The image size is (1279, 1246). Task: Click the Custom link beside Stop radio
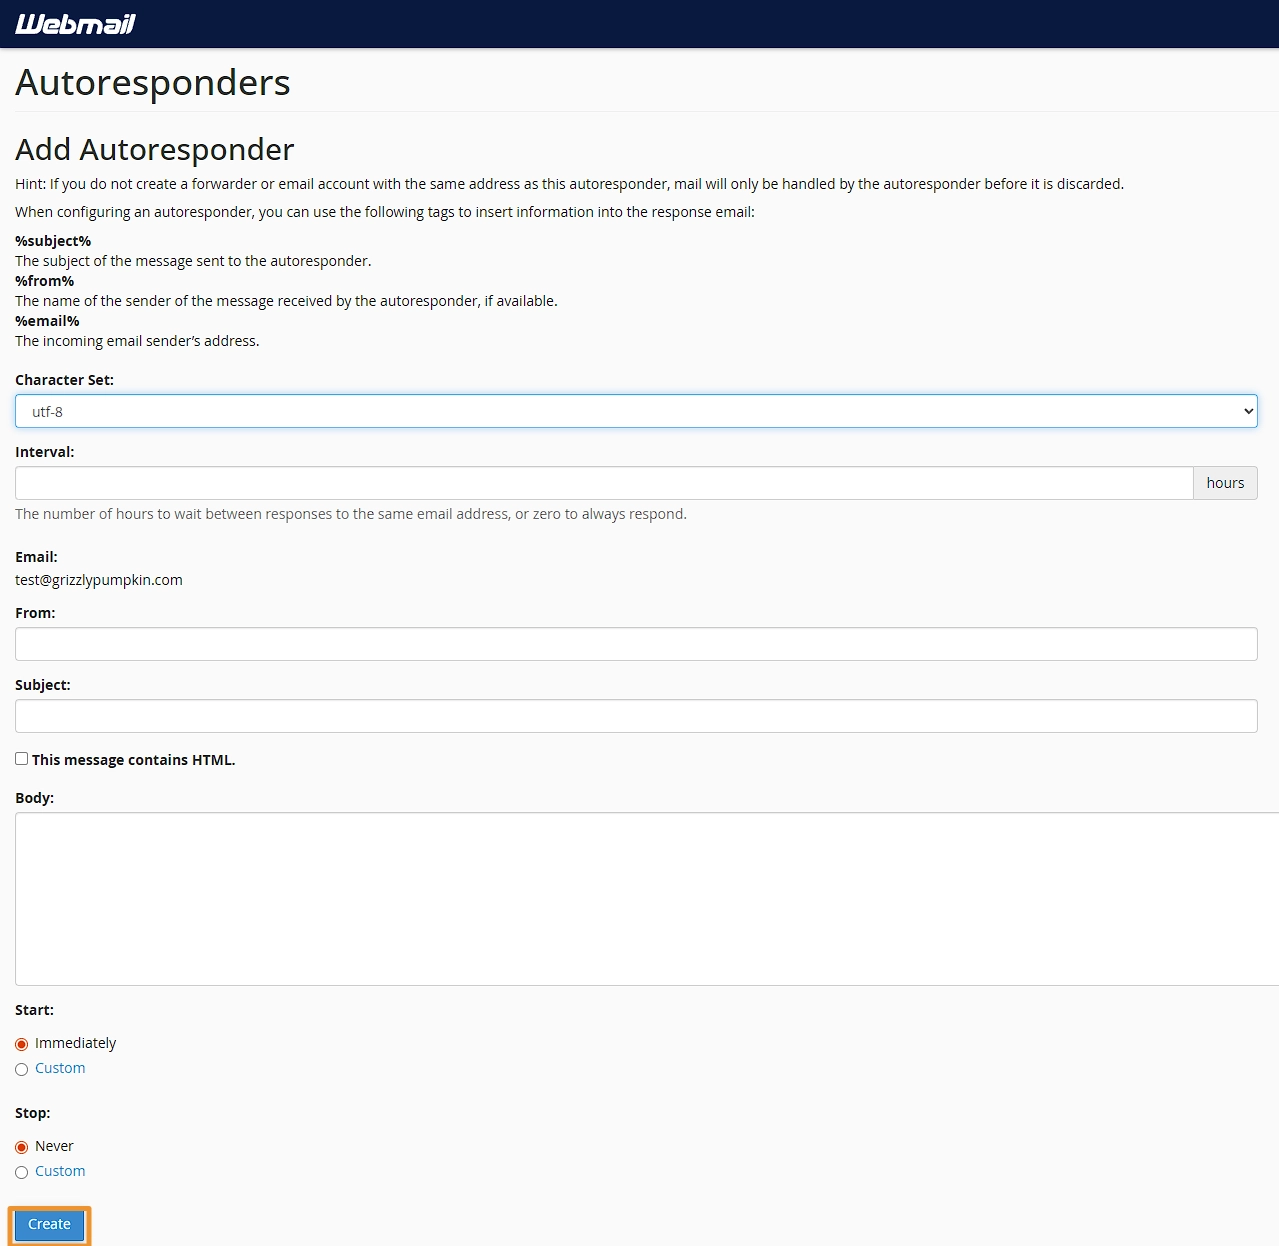[x=60, y=1171]
